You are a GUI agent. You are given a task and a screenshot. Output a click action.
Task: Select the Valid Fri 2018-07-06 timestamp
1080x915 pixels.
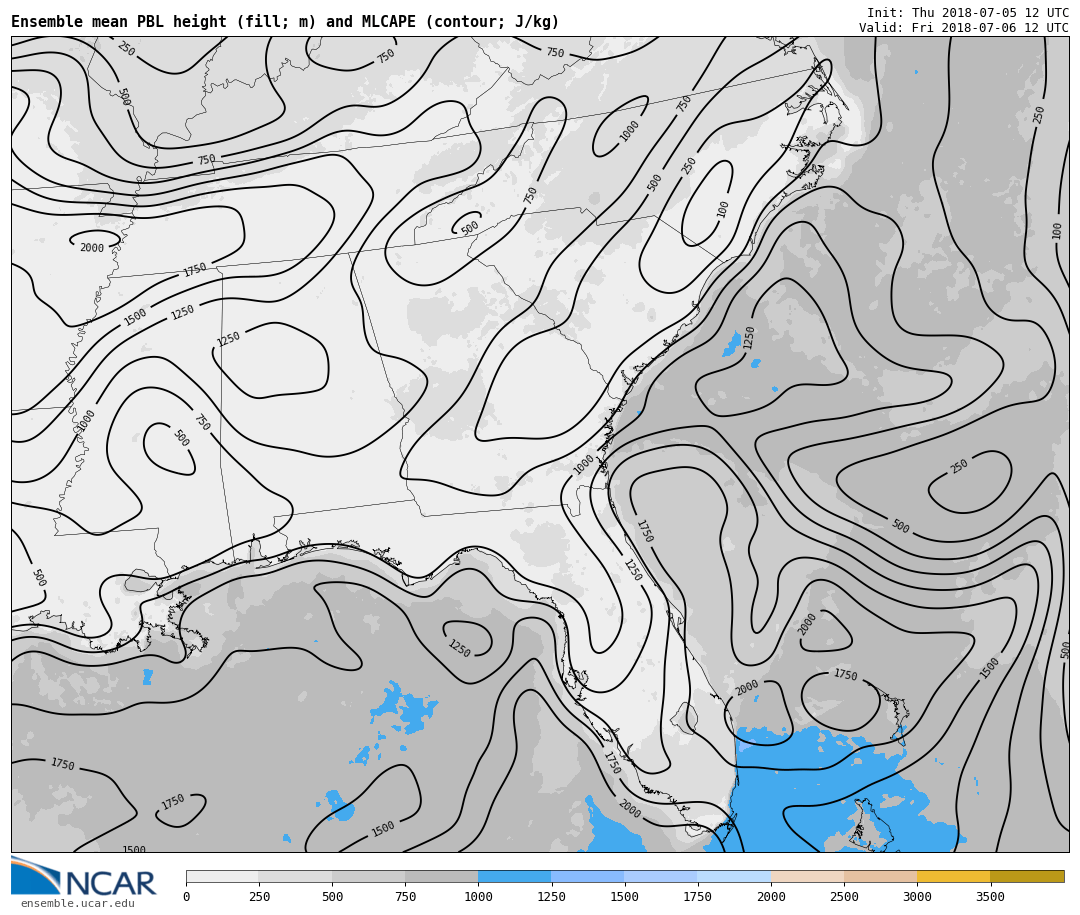[x=963, y=28]
